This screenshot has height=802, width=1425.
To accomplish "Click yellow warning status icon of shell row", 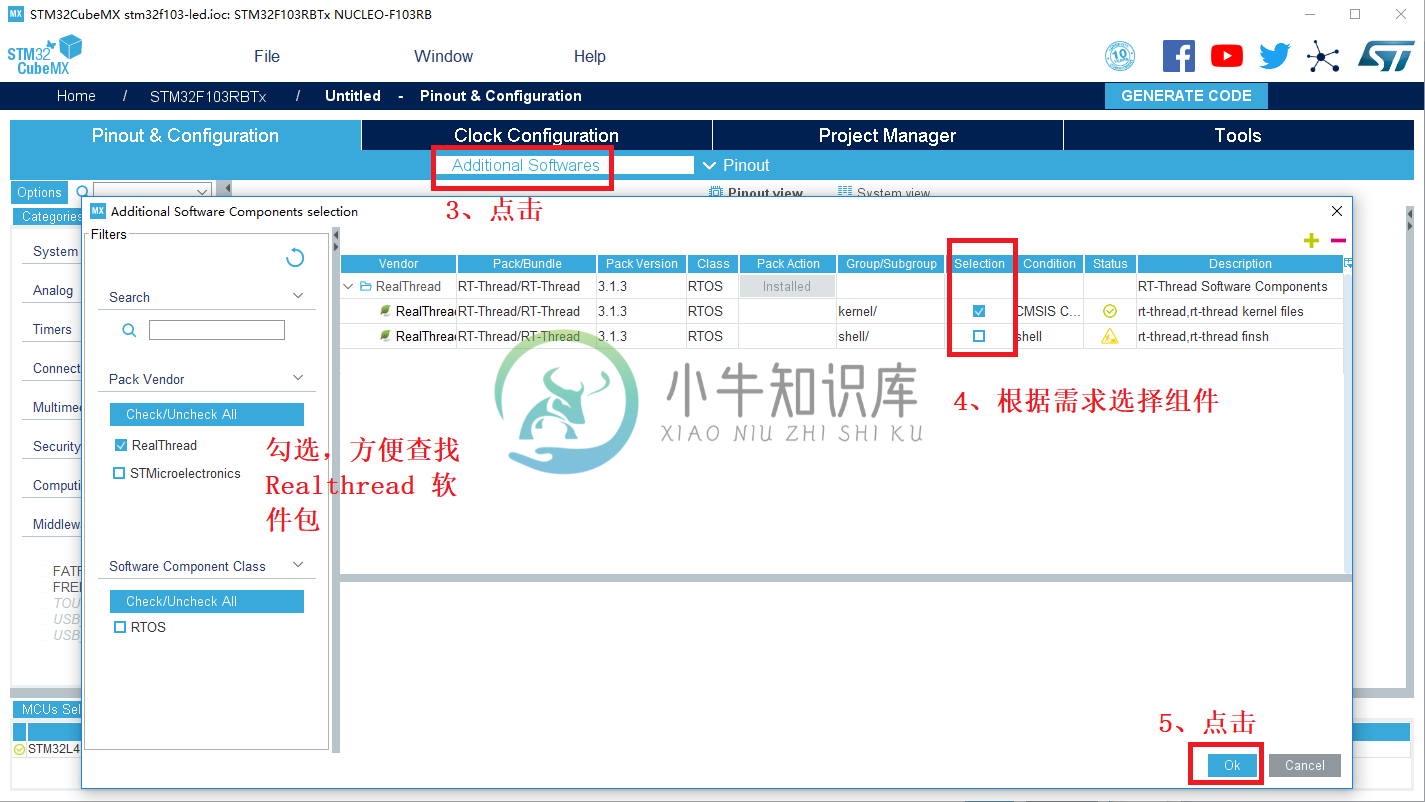I will [x=1110, y=336].
